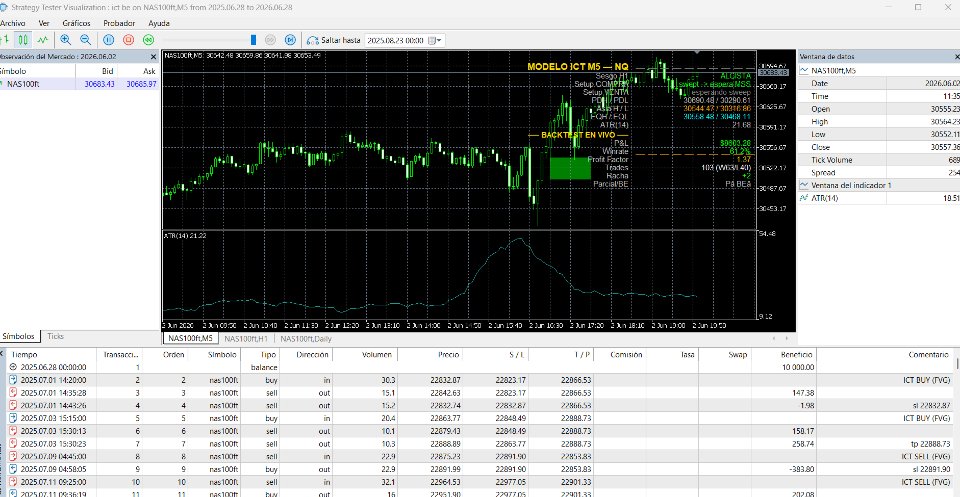
Task: Click the balance row icon 2025.06.28
Action: coord(13,367)
